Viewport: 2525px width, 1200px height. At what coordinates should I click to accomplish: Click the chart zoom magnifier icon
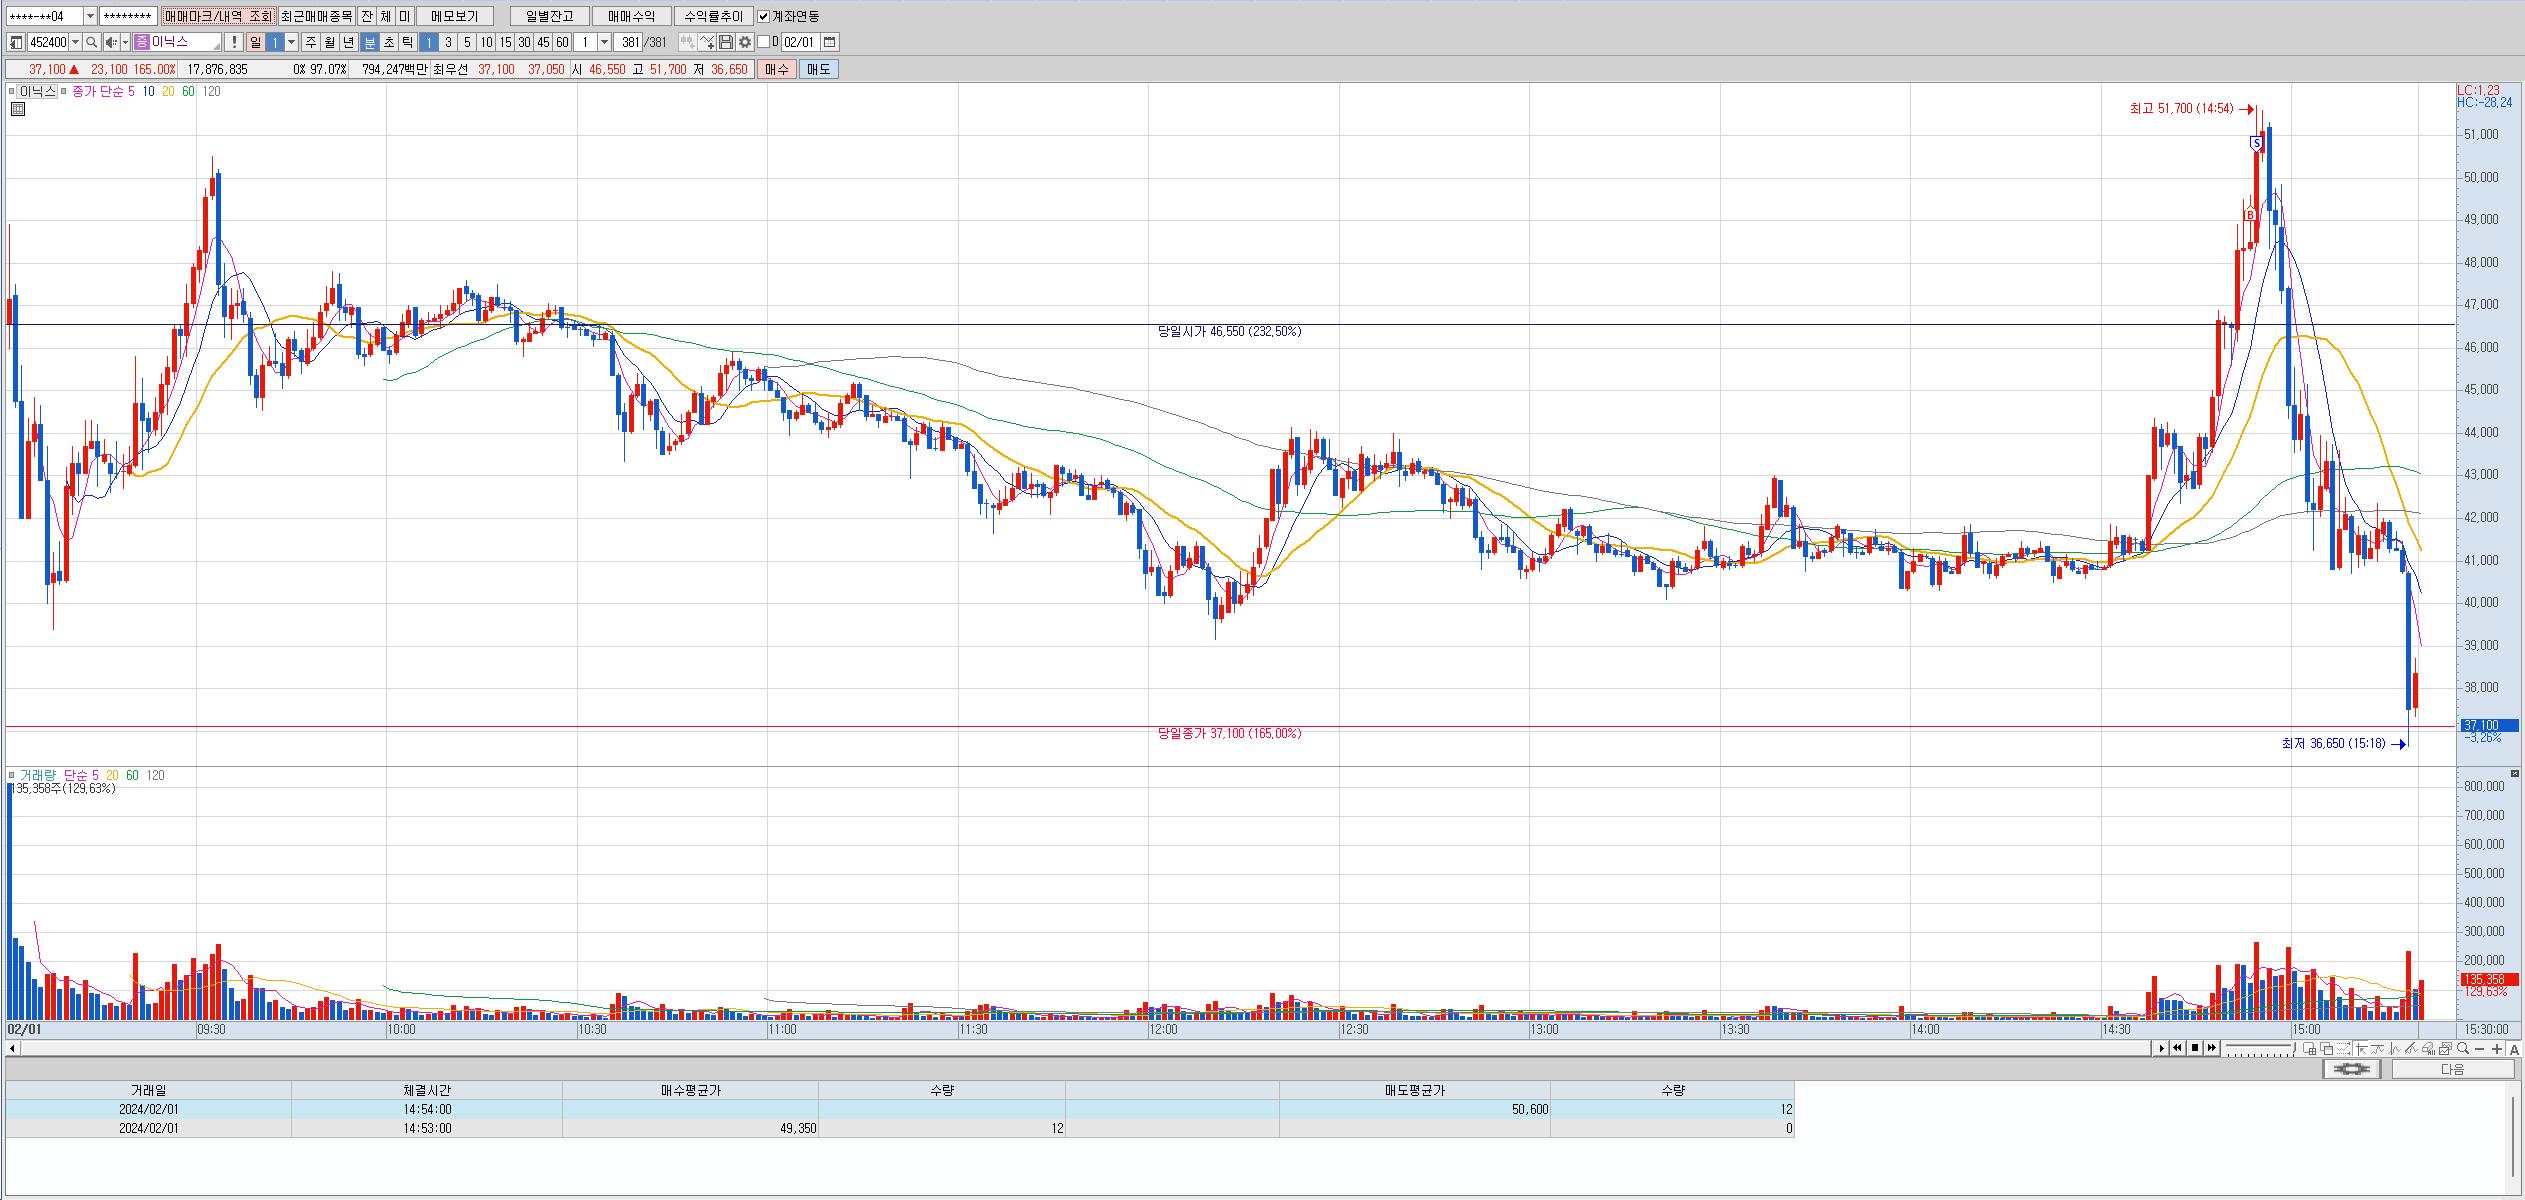tap(2463, 1048)
